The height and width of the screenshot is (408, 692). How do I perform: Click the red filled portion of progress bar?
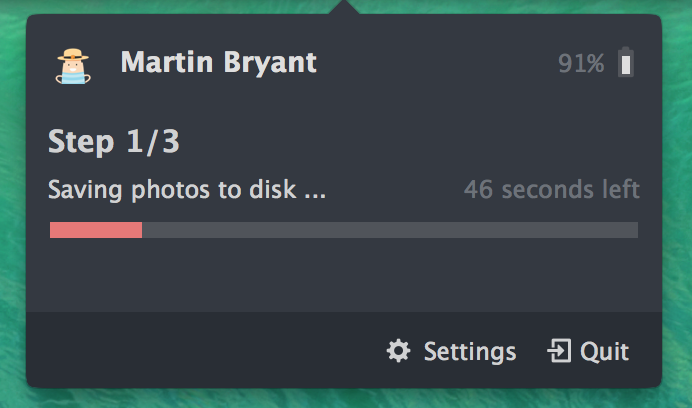96,230
